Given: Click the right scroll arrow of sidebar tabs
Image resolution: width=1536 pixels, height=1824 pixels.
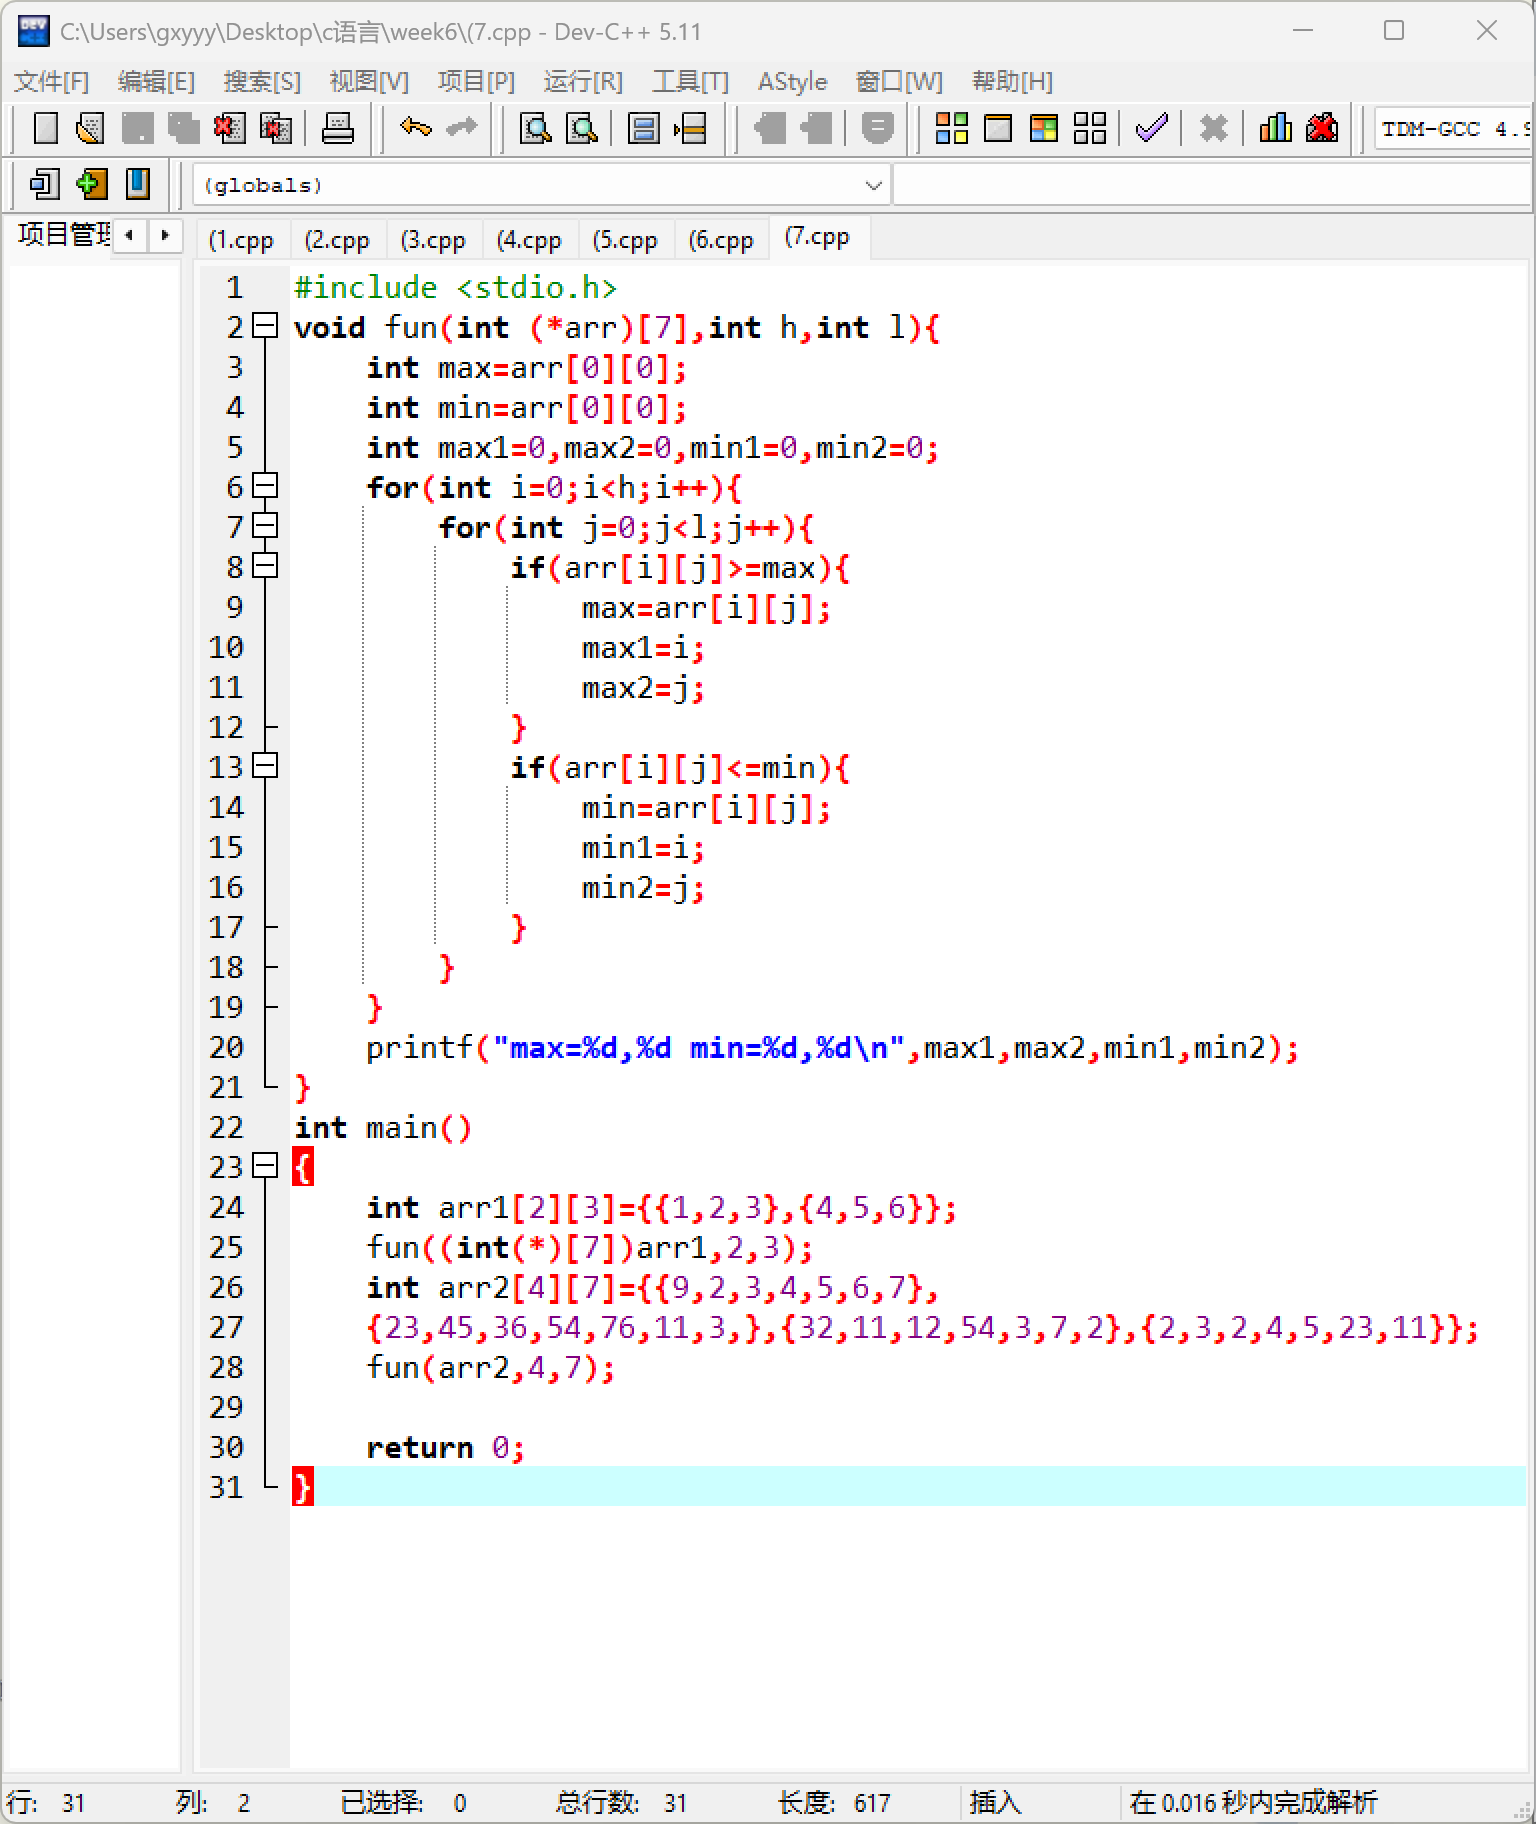Looking at the screenshot, I should tap(165, 236).
